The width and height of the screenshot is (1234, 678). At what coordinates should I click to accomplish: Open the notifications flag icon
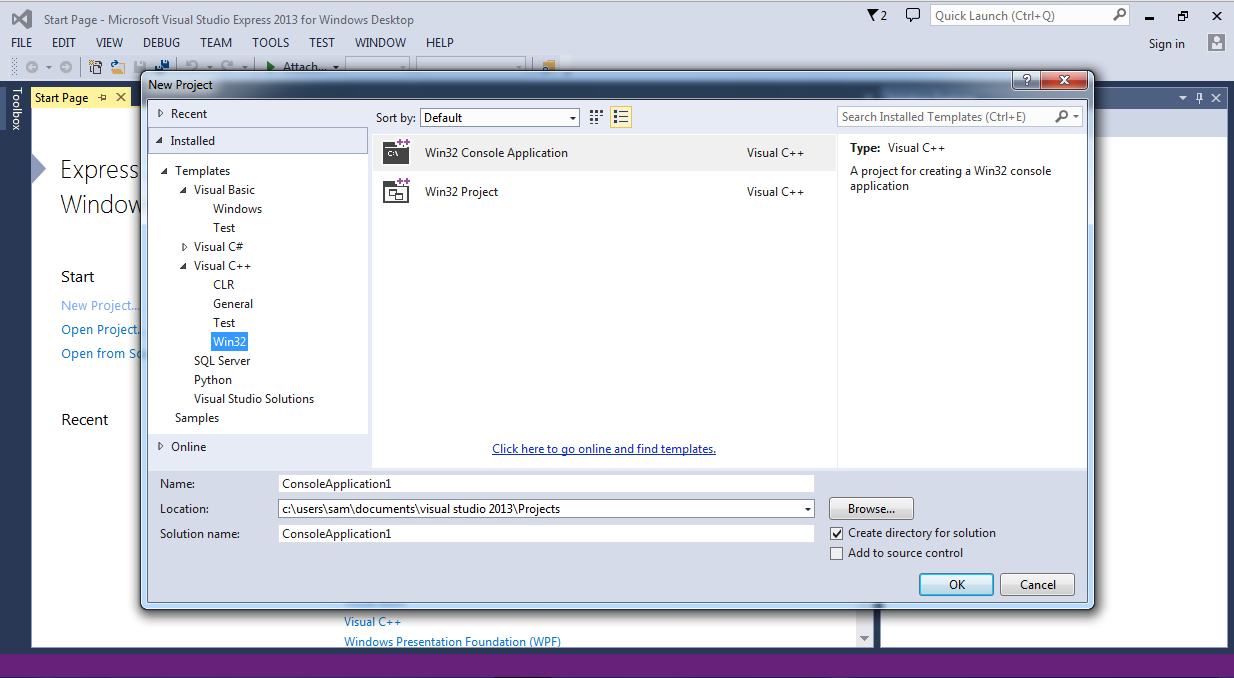click(x=872, y=15)
